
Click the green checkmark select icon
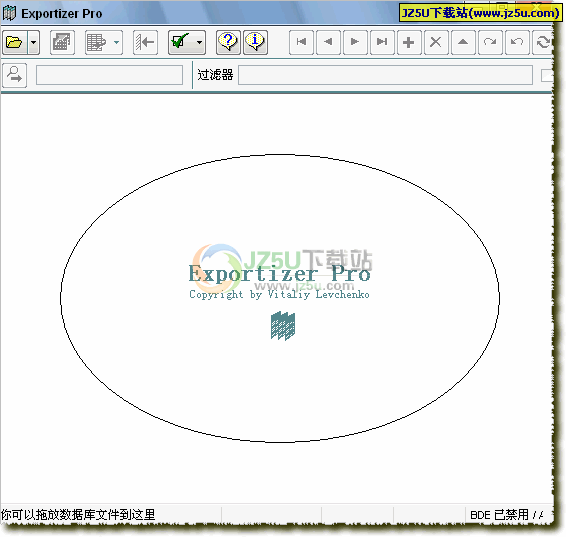[180, 43]
